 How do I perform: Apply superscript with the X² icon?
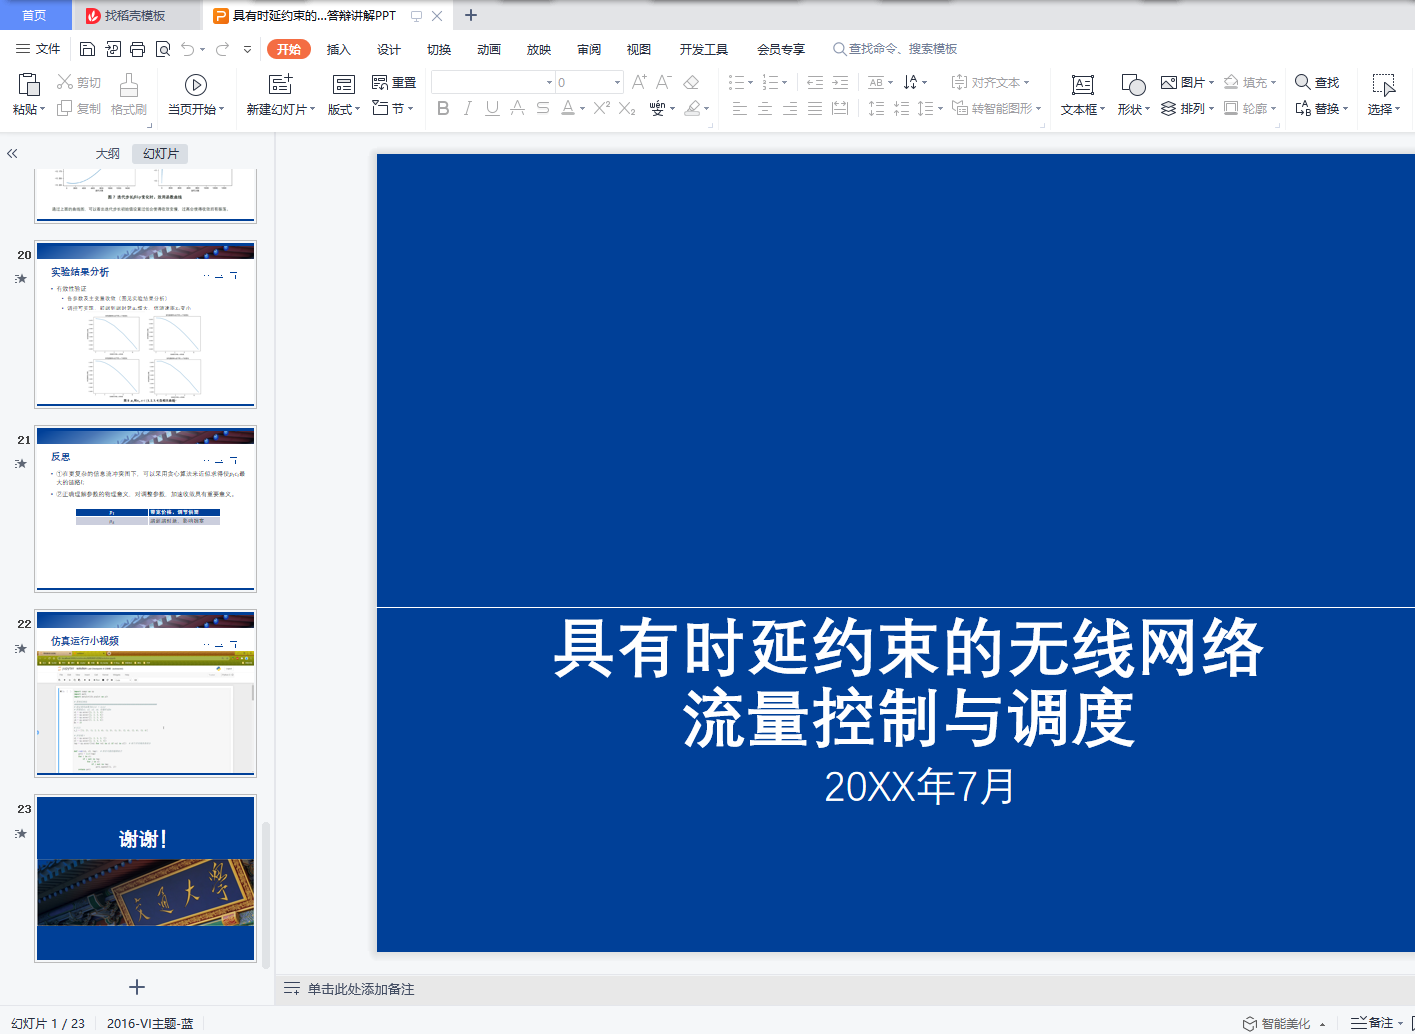pyautogui.click(x=601, y=108)
